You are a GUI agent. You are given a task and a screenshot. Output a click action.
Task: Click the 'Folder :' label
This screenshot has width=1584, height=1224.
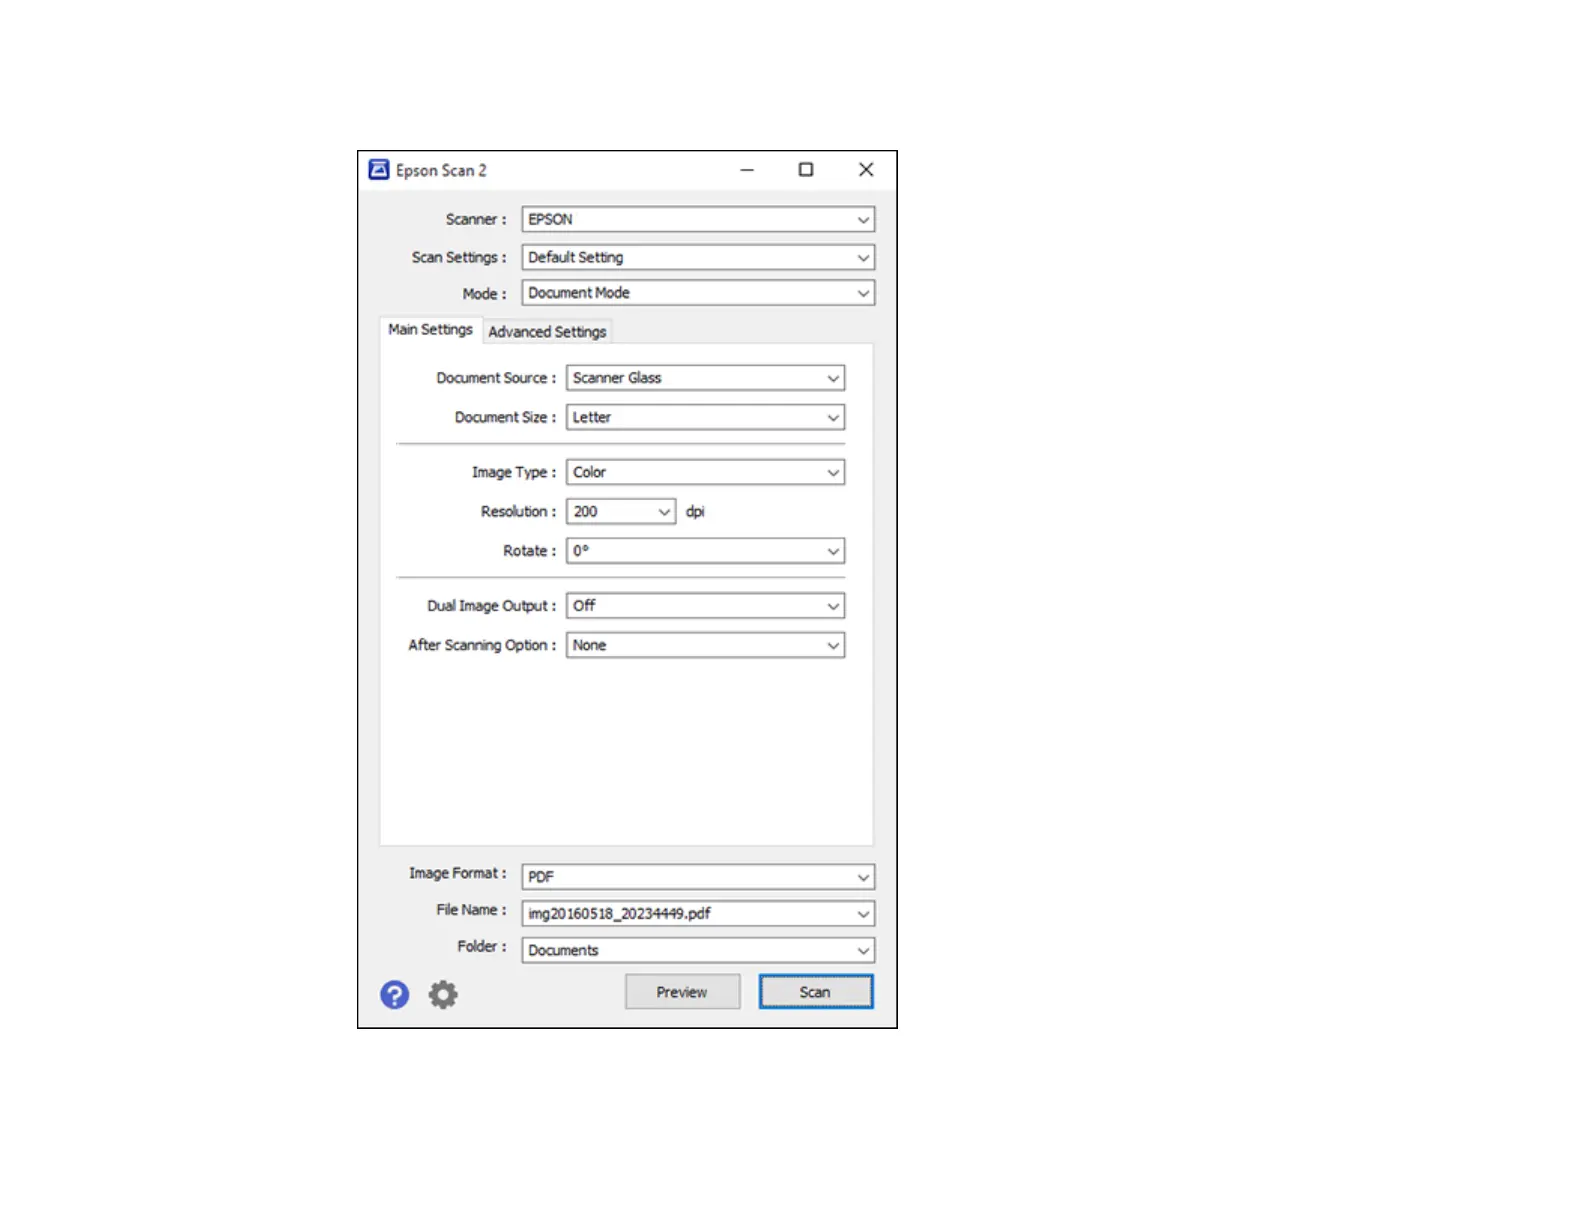click(482, 947)
